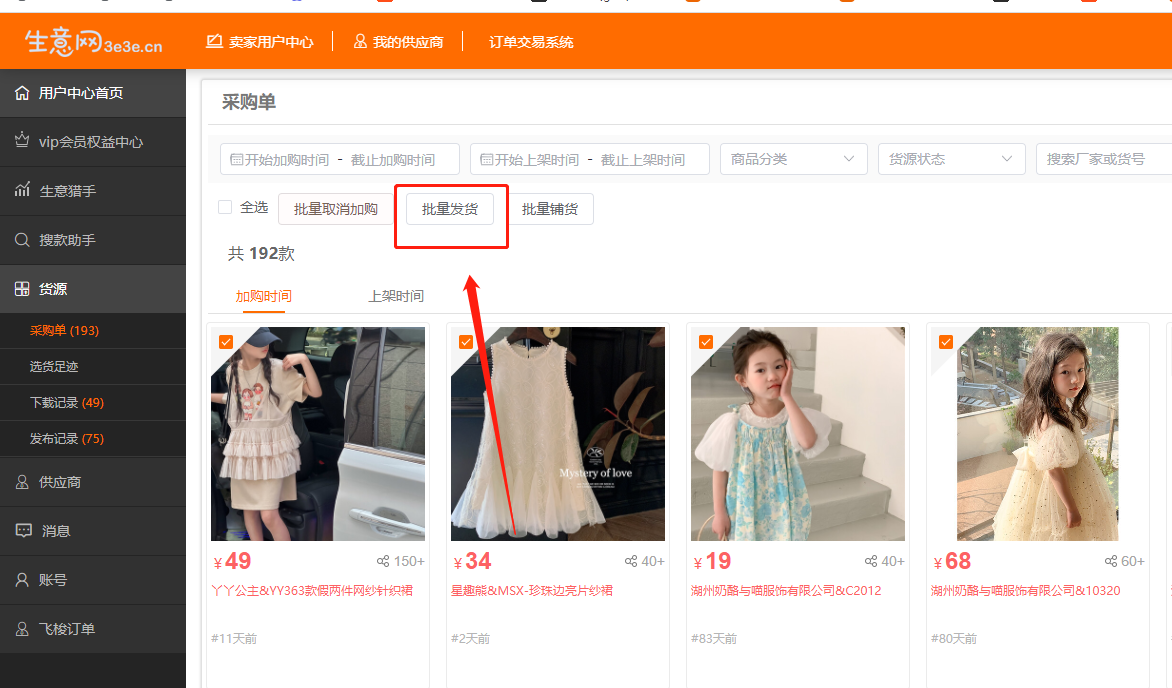Open product title 星趣熊&MSX-珍珠边亮片纱裙
1172x688 pixels.
532,591
